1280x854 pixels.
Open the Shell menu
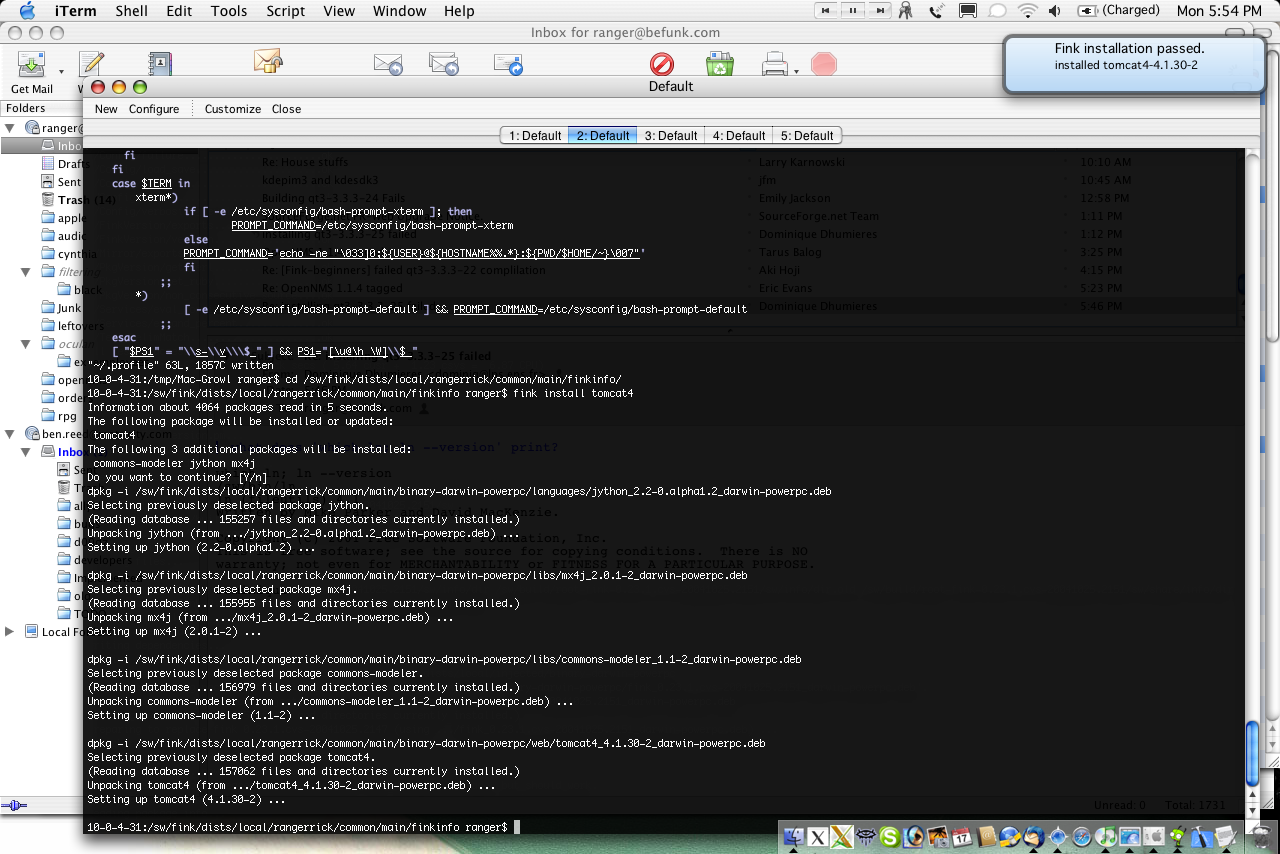pos(131,11)
